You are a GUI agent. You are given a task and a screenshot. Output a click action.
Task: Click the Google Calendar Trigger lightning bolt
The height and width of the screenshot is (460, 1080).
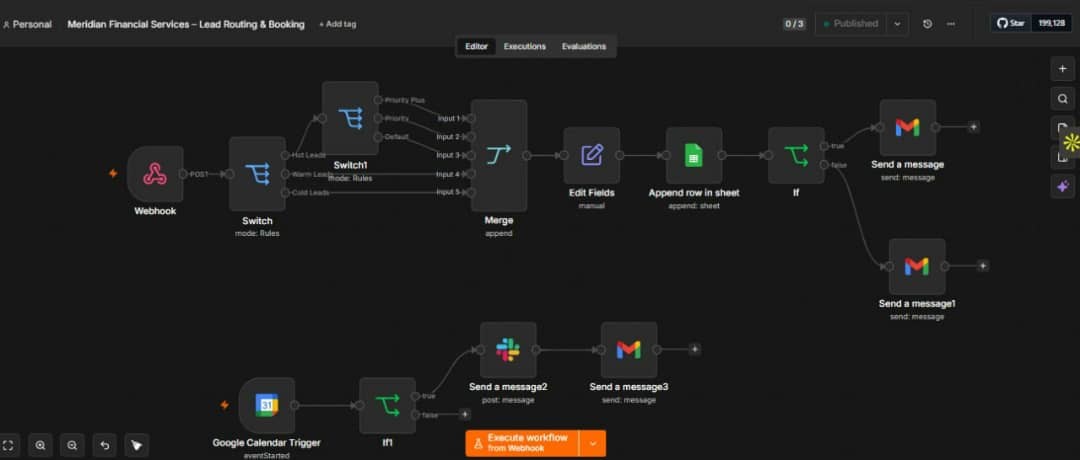[224, 405]
